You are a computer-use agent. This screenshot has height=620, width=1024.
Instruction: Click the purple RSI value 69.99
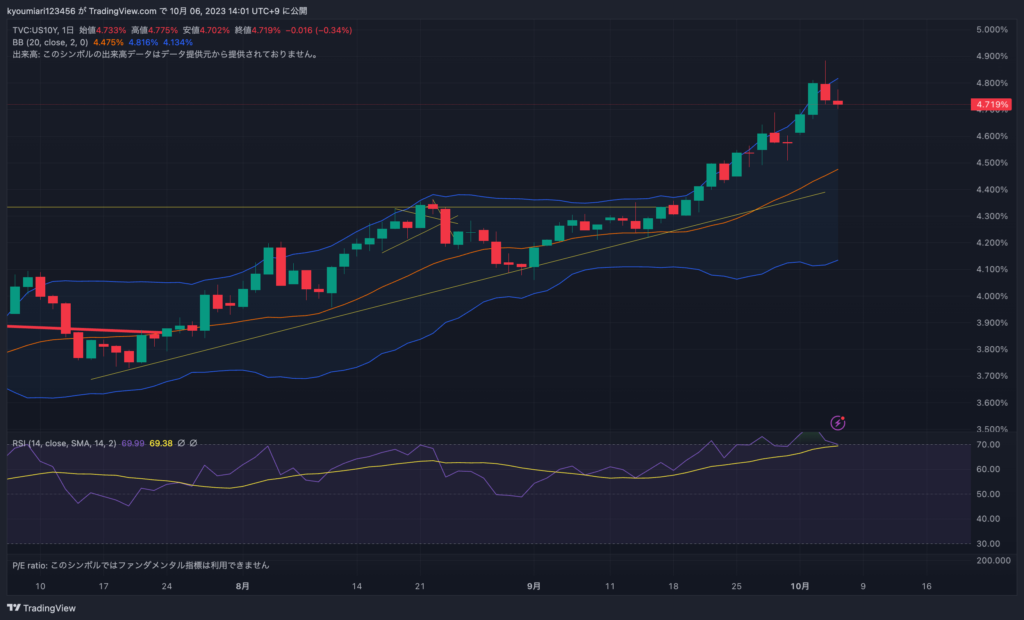133,444
